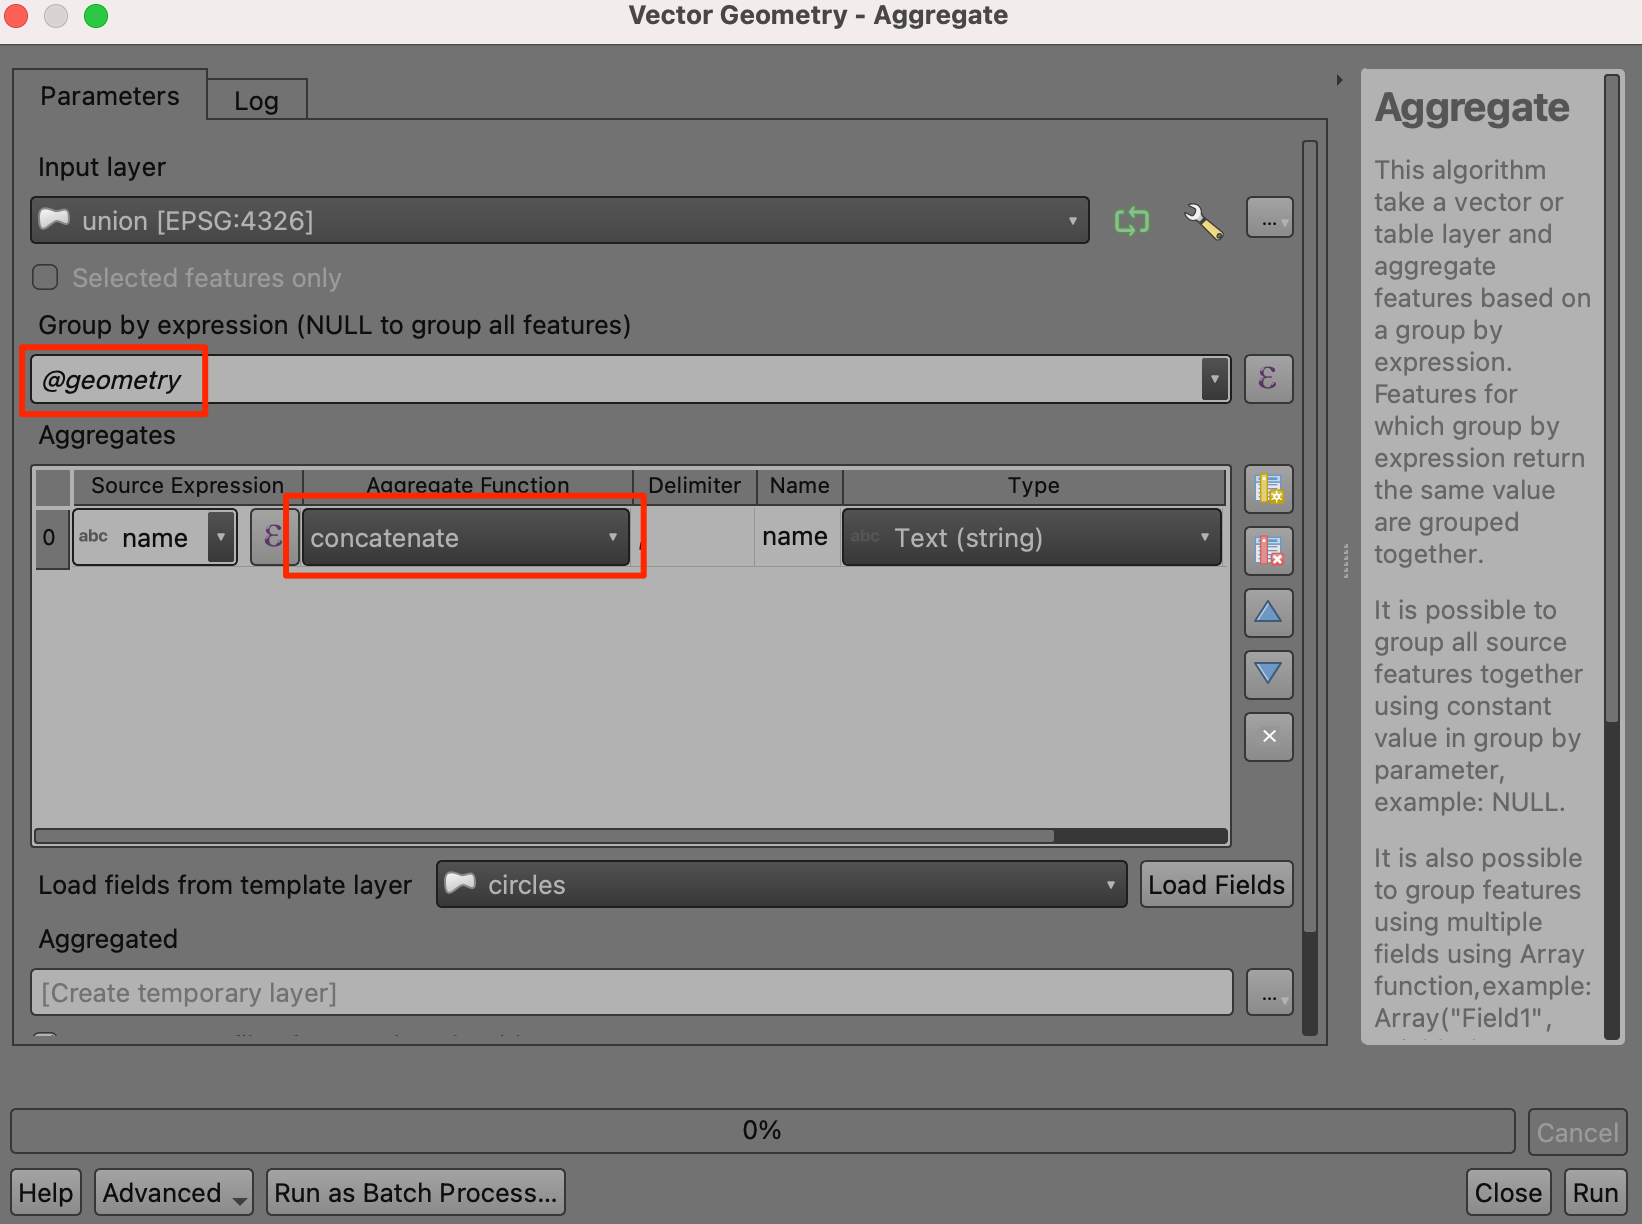1642x1224 pixels.
Task: Open source expression editor in aggregates row
Action: point(272,537)
